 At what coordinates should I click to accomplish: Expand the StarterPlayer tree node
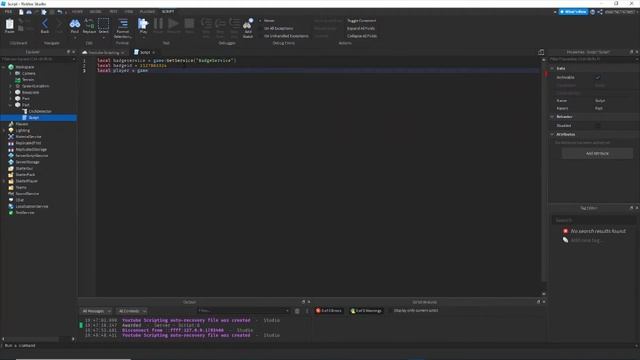tap(4, 181)
